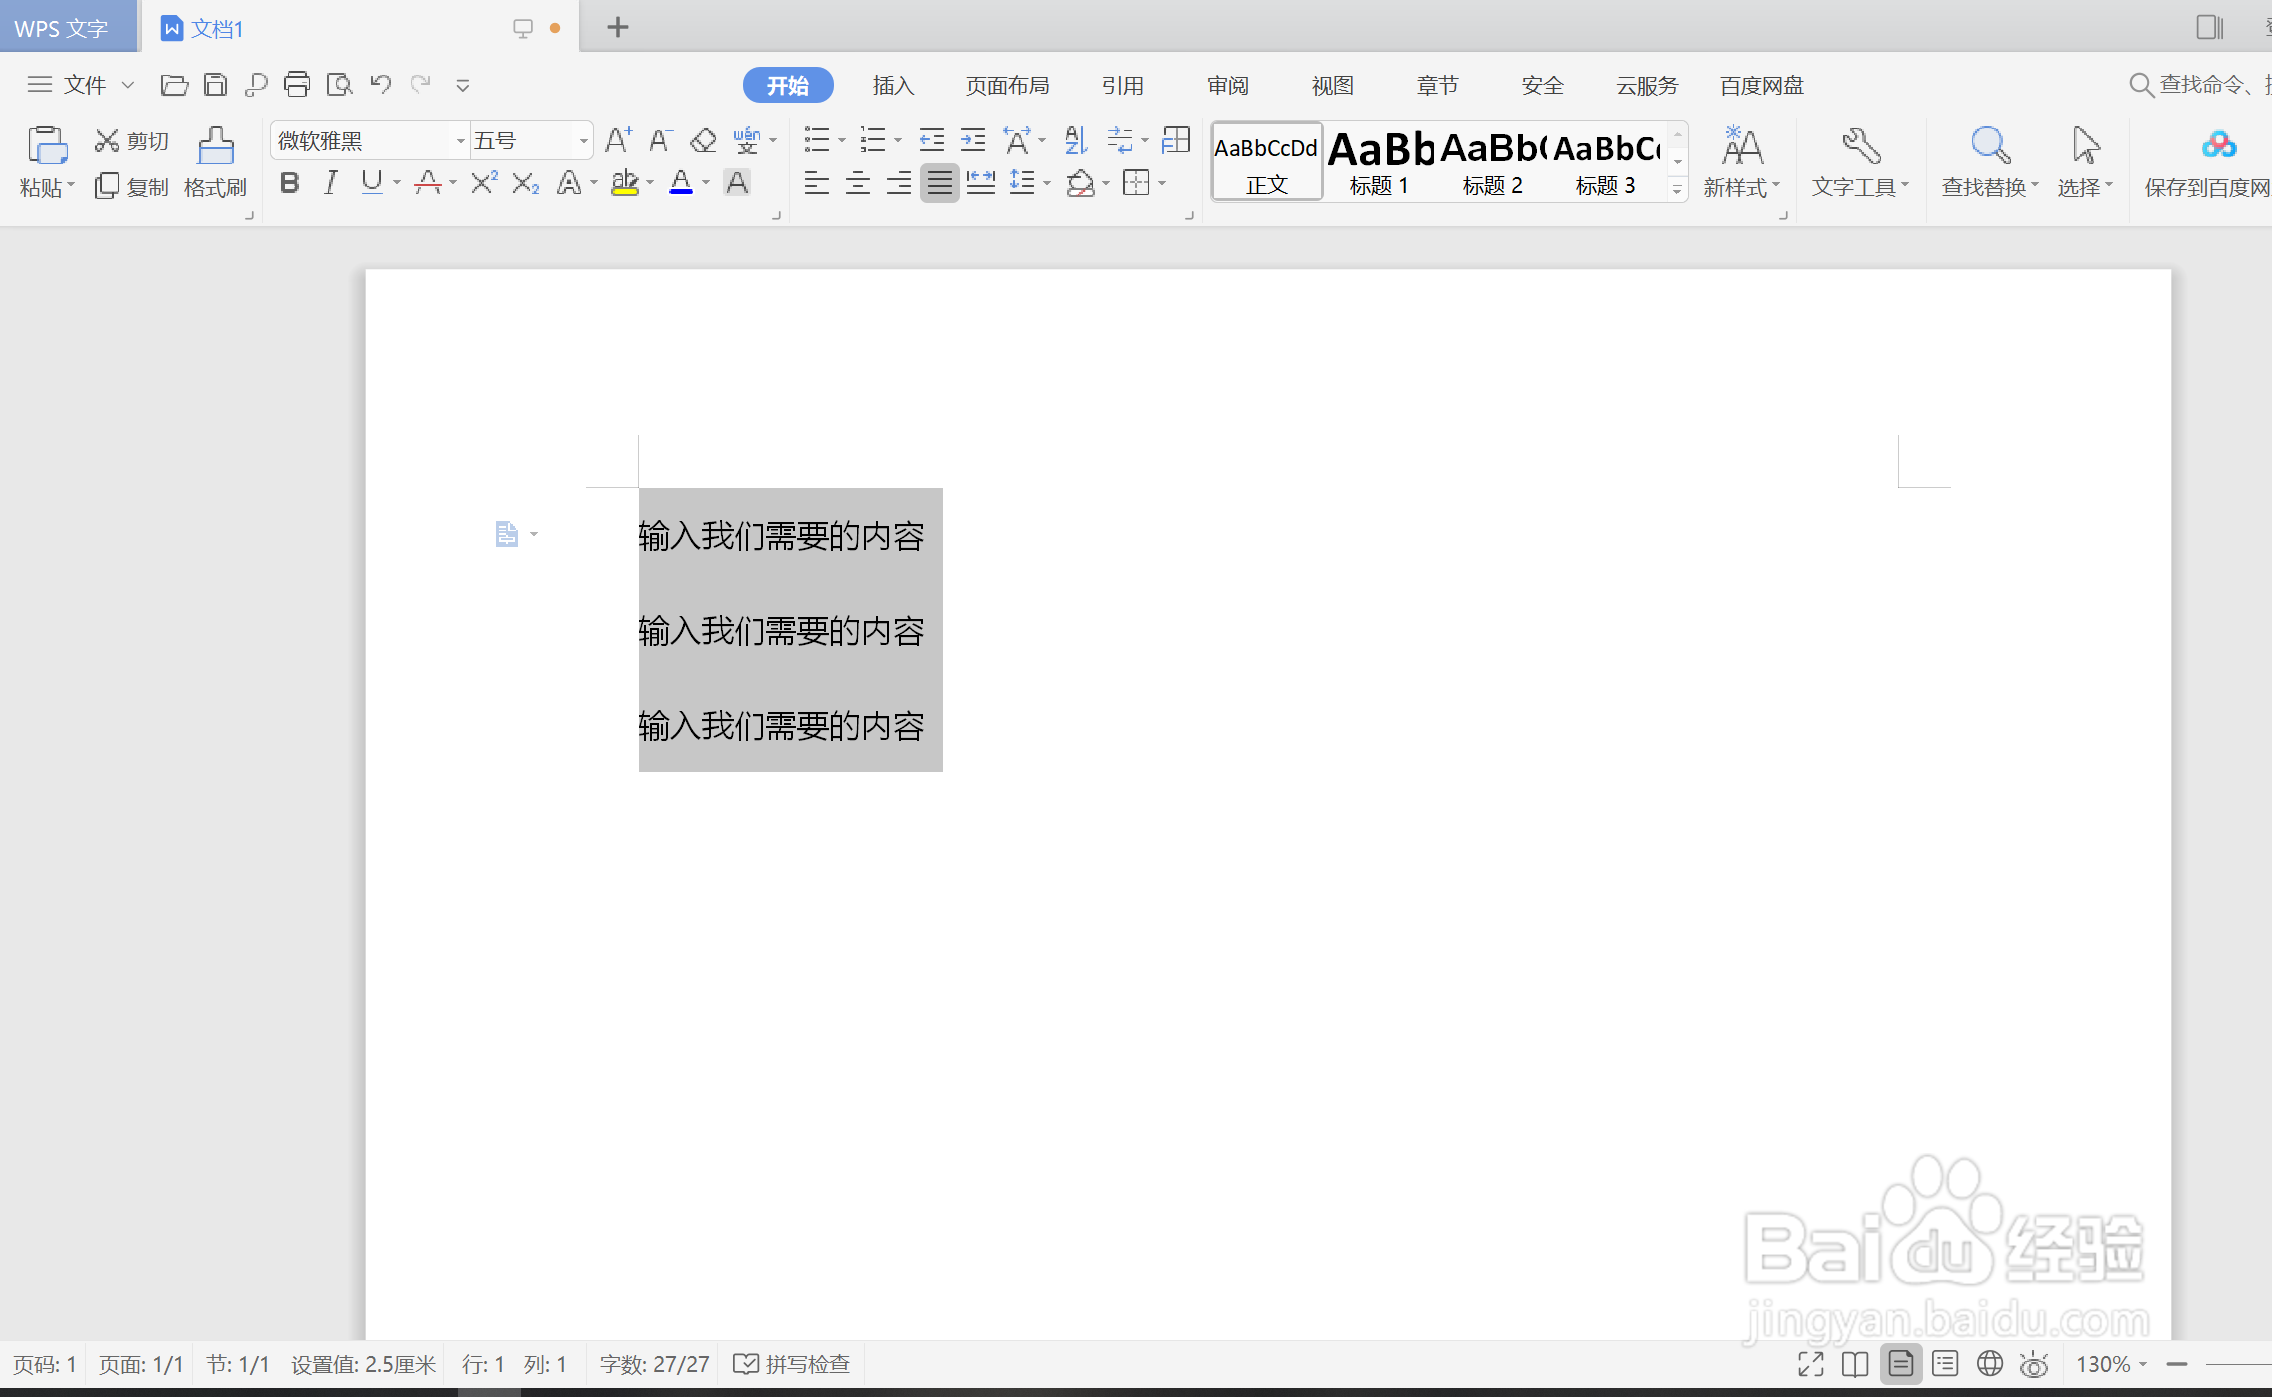Expand the 130% zoom level dropdown
Viewport: 2272px width, 1397px height.
(x=2143, y=1364)
